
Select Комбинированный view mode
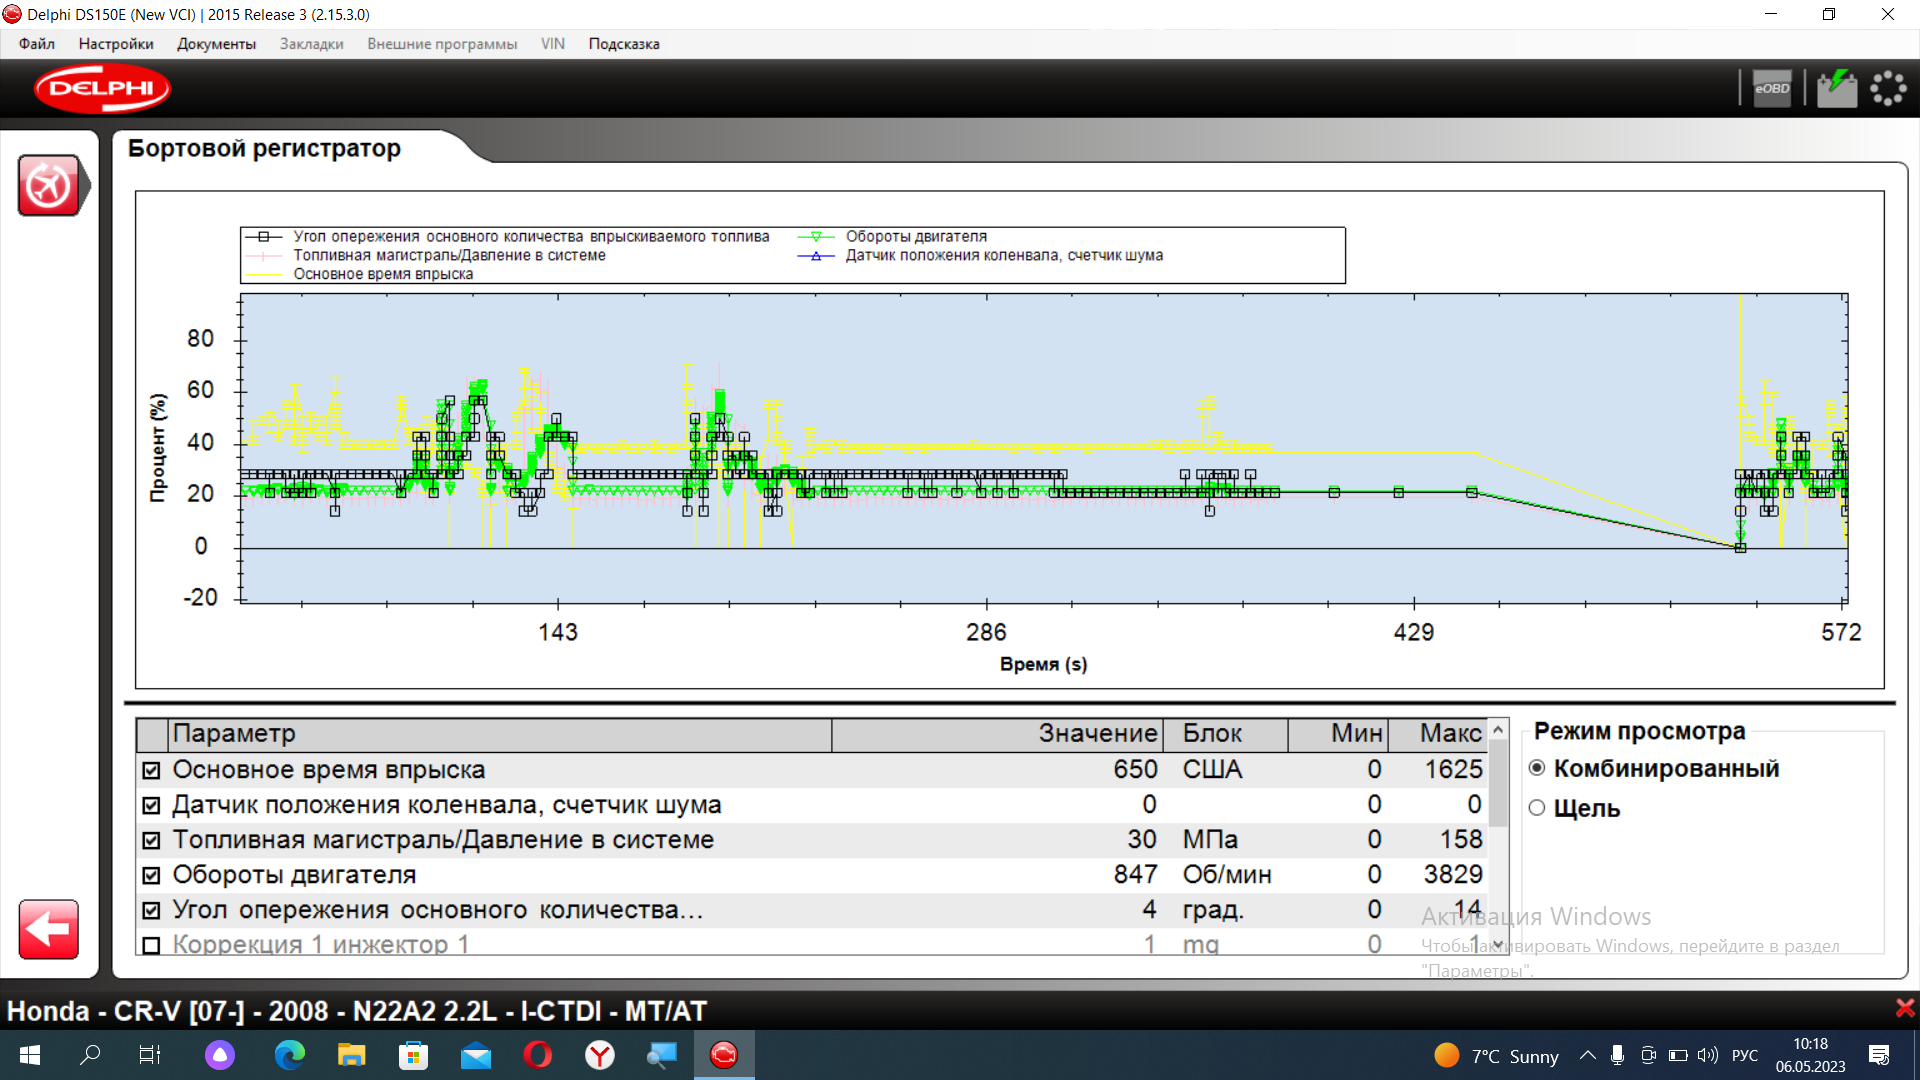click(1537, 768)
